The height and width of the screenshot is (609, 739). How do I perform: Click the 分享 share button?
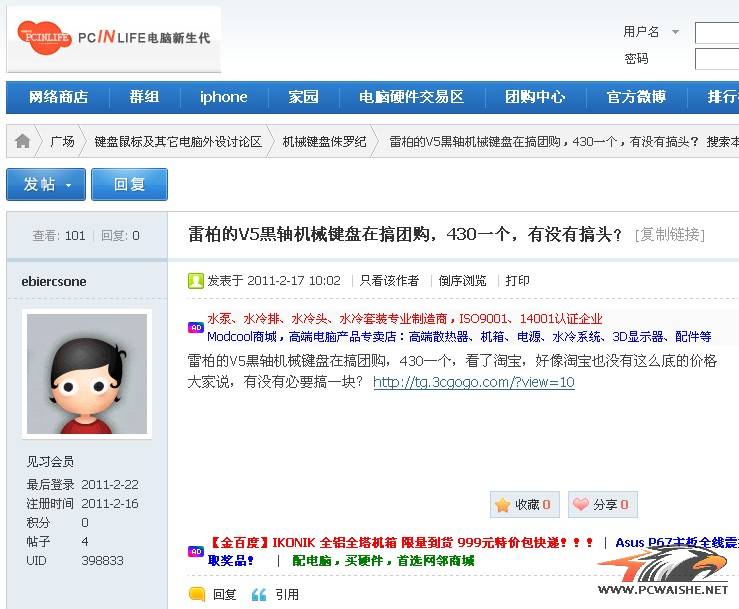click(603, 504)
